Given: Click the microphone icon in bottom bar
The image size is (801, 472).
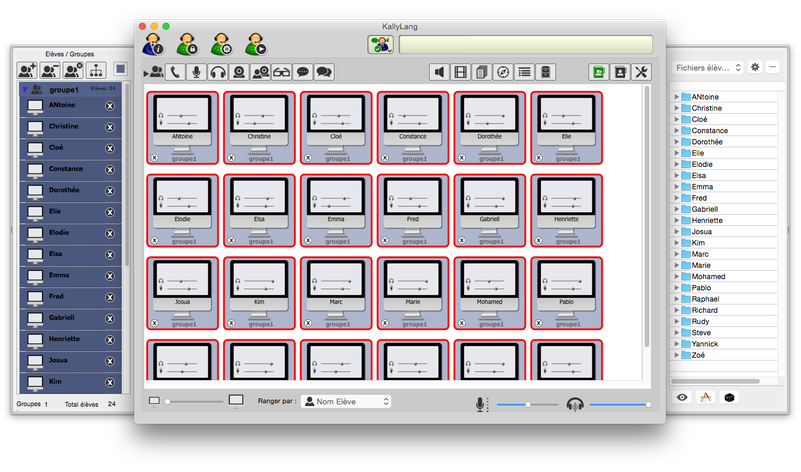Looking at the screenshot, I should pos(481,405).
